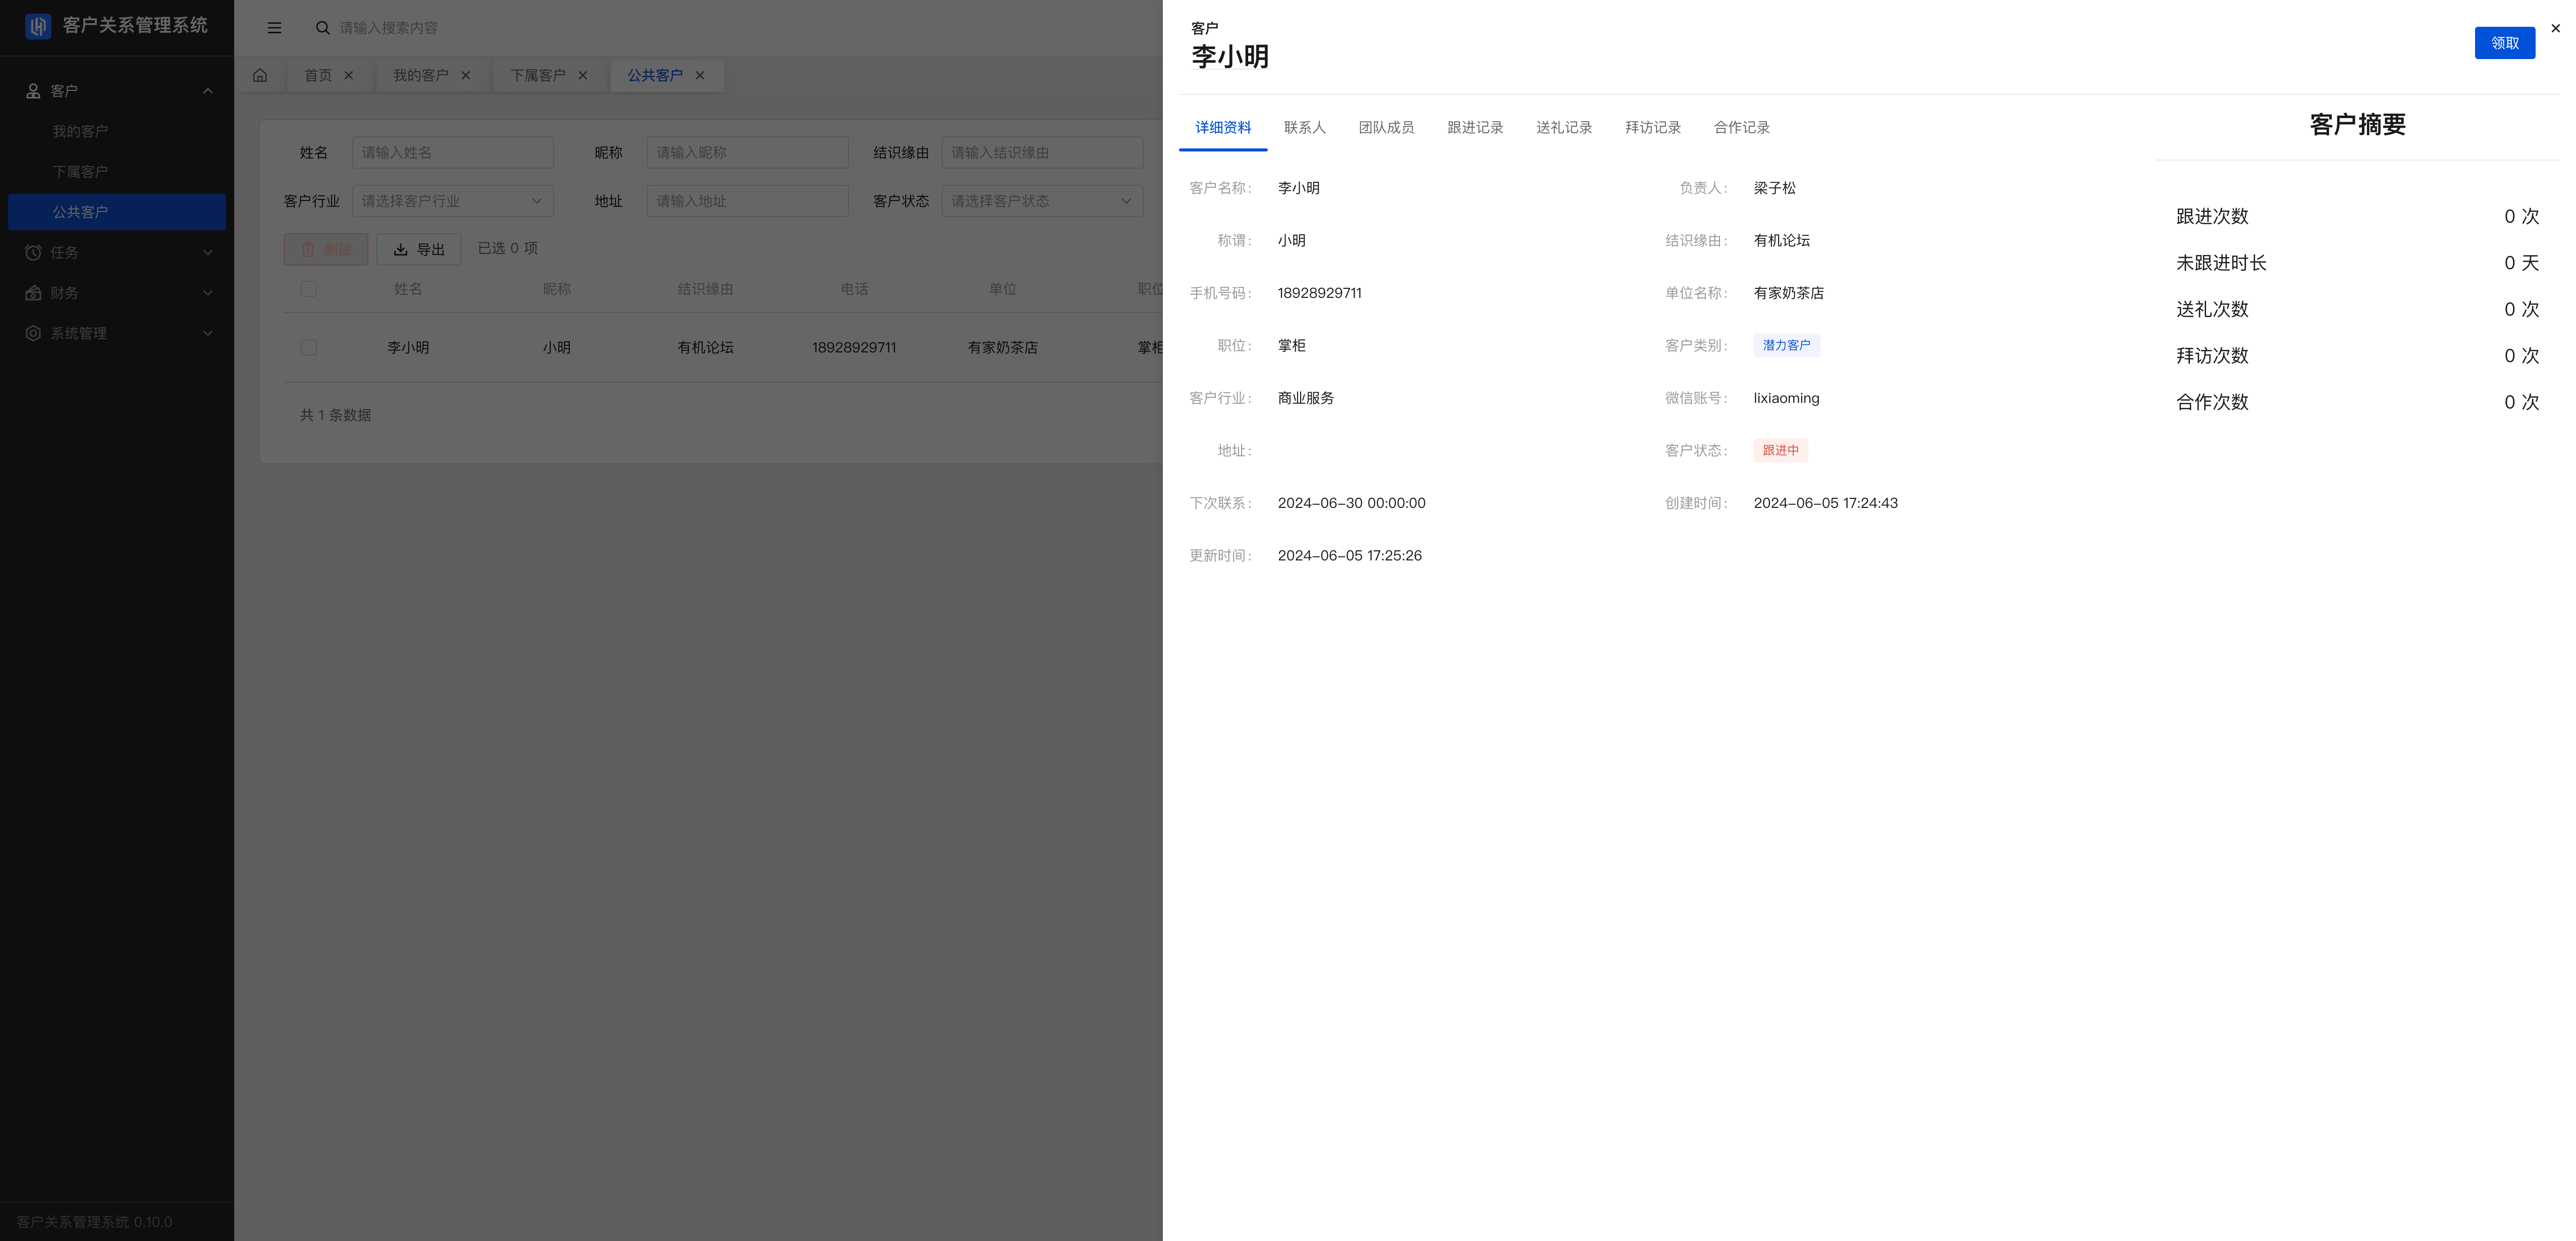Tick the select-all header checkbox
Screen dimensions: 2576x1241
[x=309, y=289]
